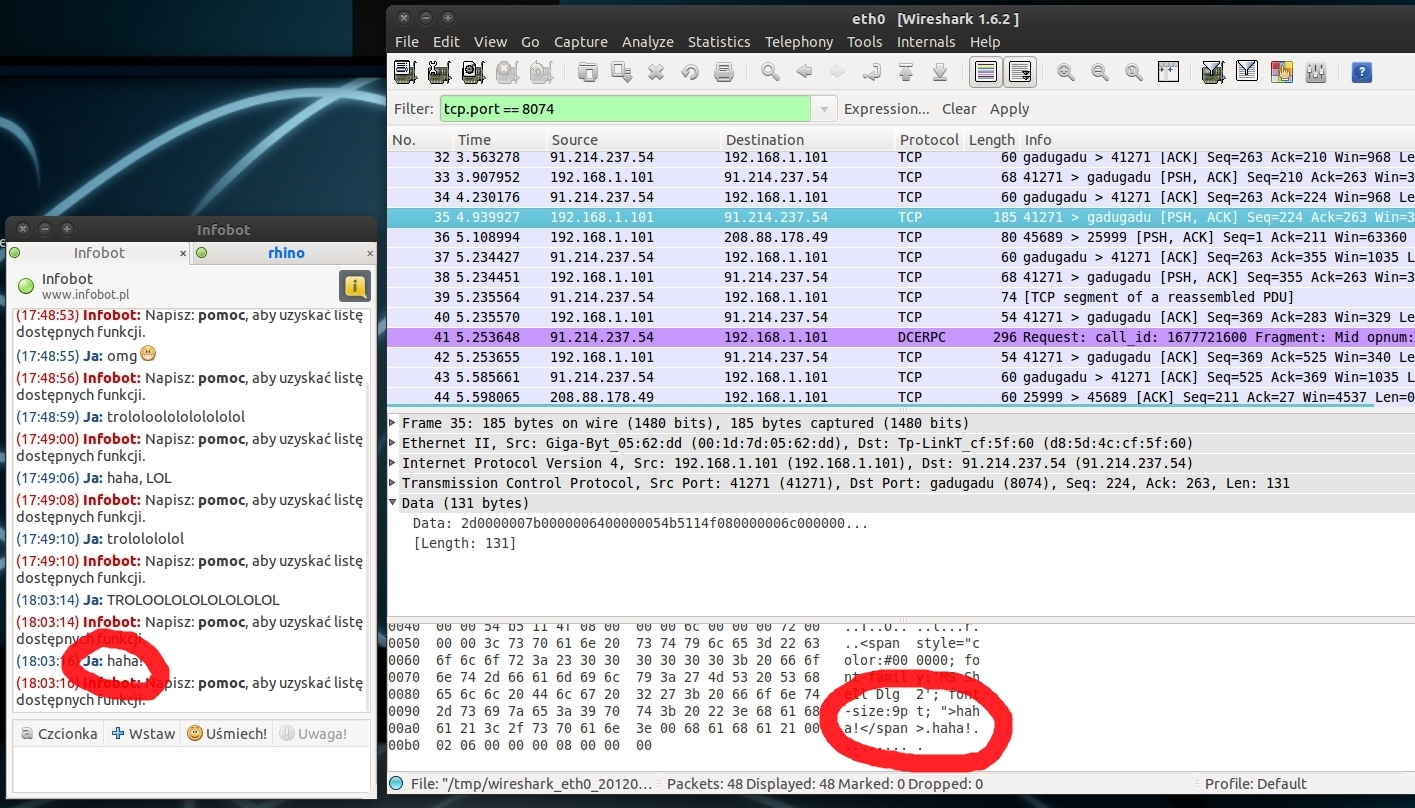
Task: Open the Capture menu
Action: coord(581,42)
